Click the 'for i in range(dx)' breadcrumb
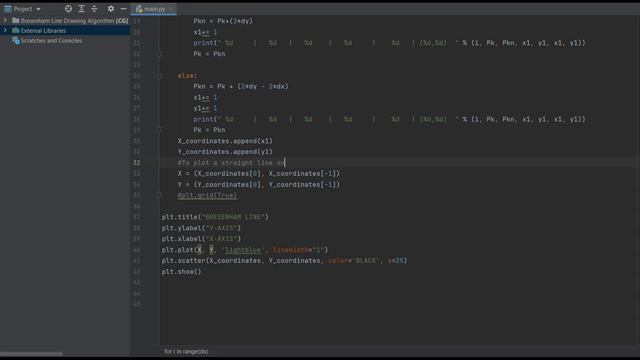The image size is (640, 360). pos(186,351)
